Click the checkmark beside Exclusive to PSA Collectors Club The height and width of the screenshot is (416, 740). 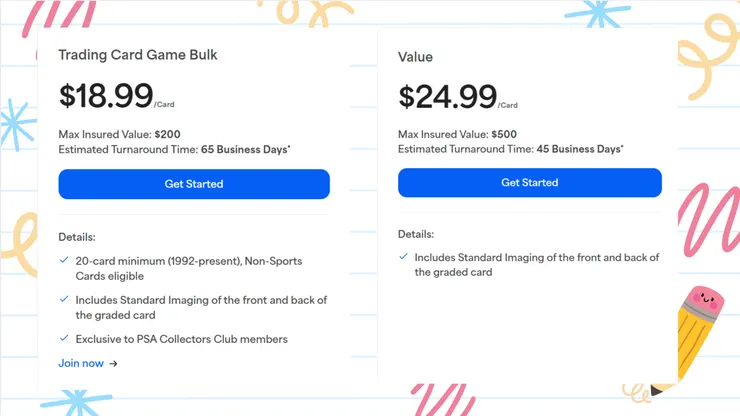click(64, 339)
